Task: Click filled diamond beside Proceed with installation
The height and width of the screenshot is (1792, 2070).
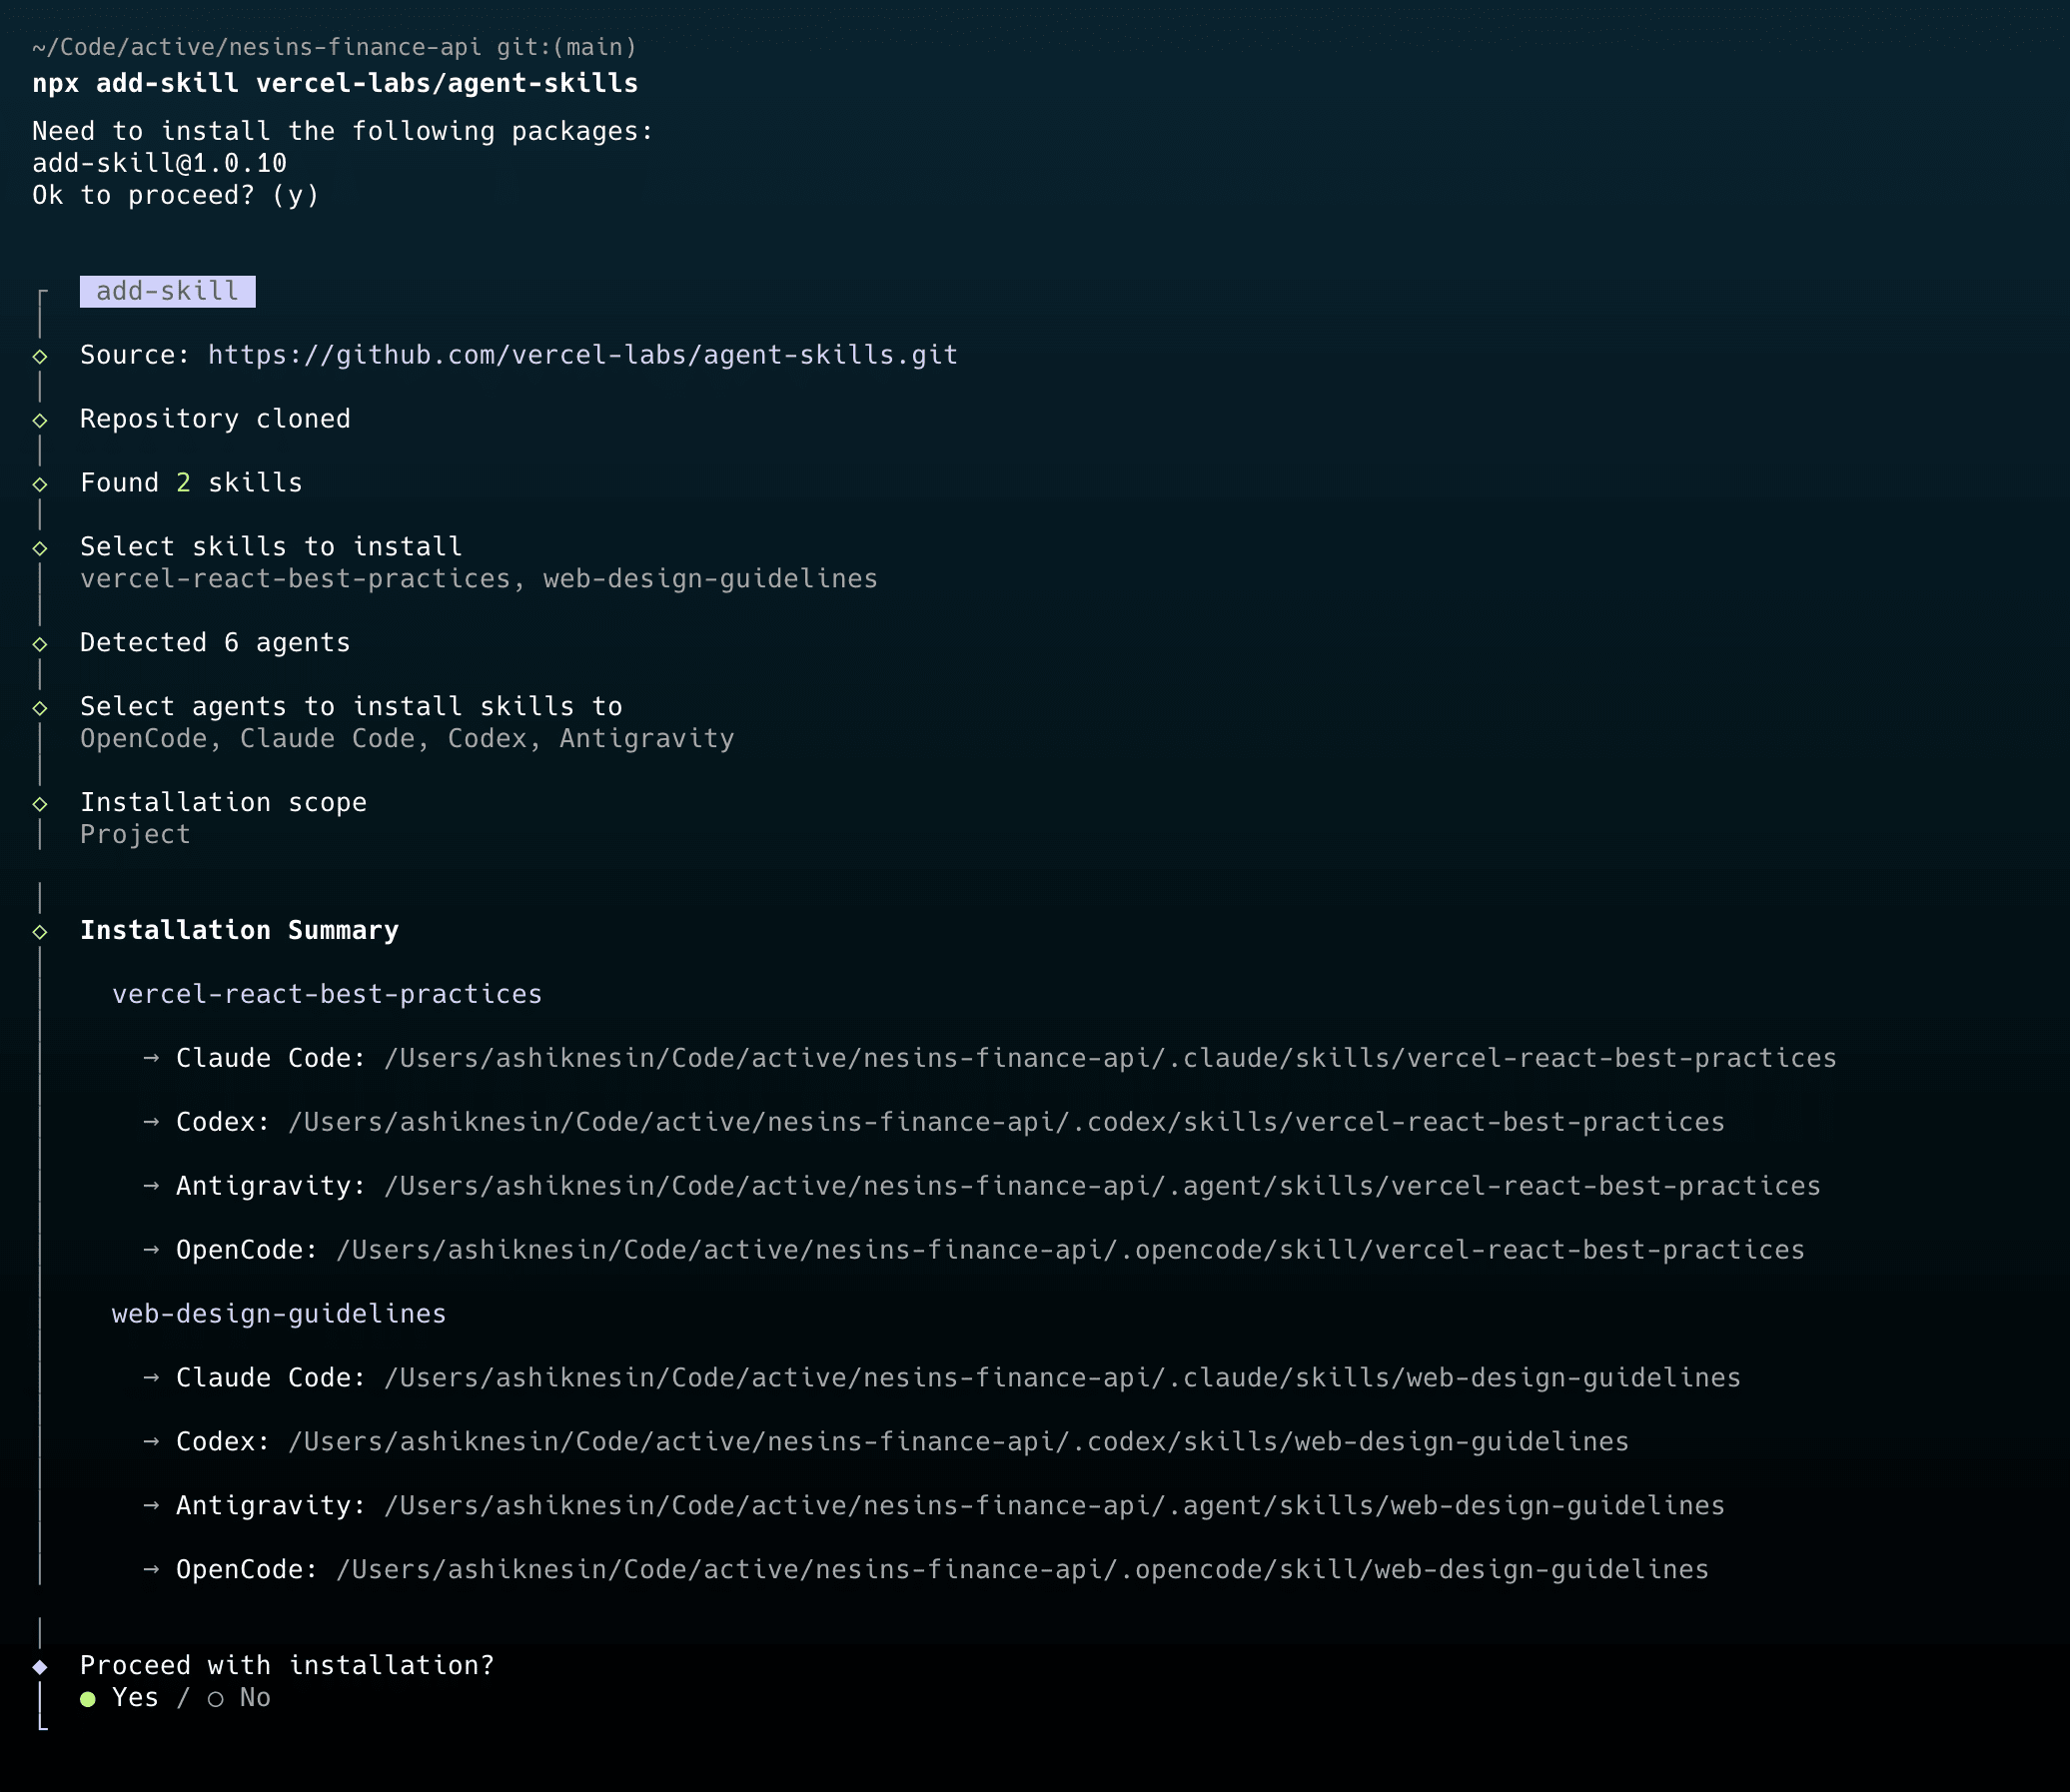Action: (40, 1667)
